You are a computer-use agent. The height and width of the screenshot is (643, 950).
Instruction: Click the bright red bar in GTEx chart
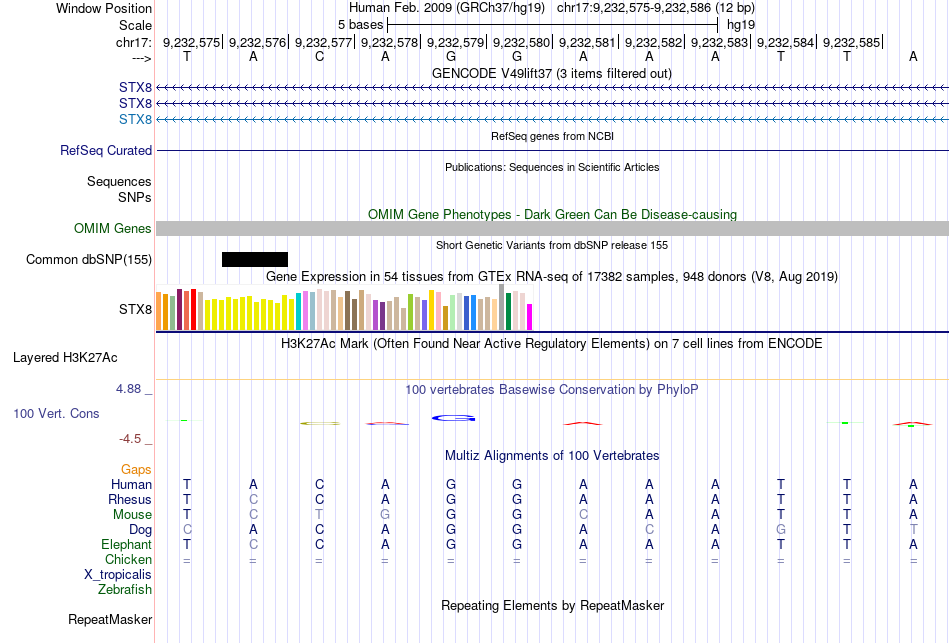tap(193, 310)
